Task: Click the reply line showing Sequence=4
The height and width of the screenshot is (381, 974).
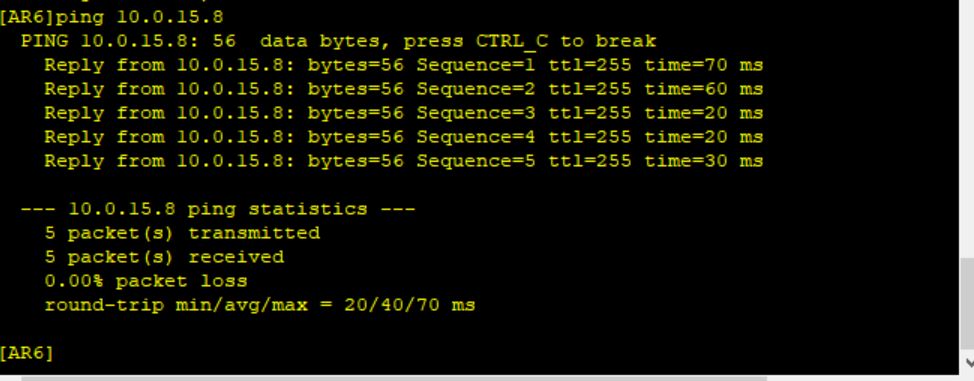Action: pyautogui.click(x=404, y=137)
